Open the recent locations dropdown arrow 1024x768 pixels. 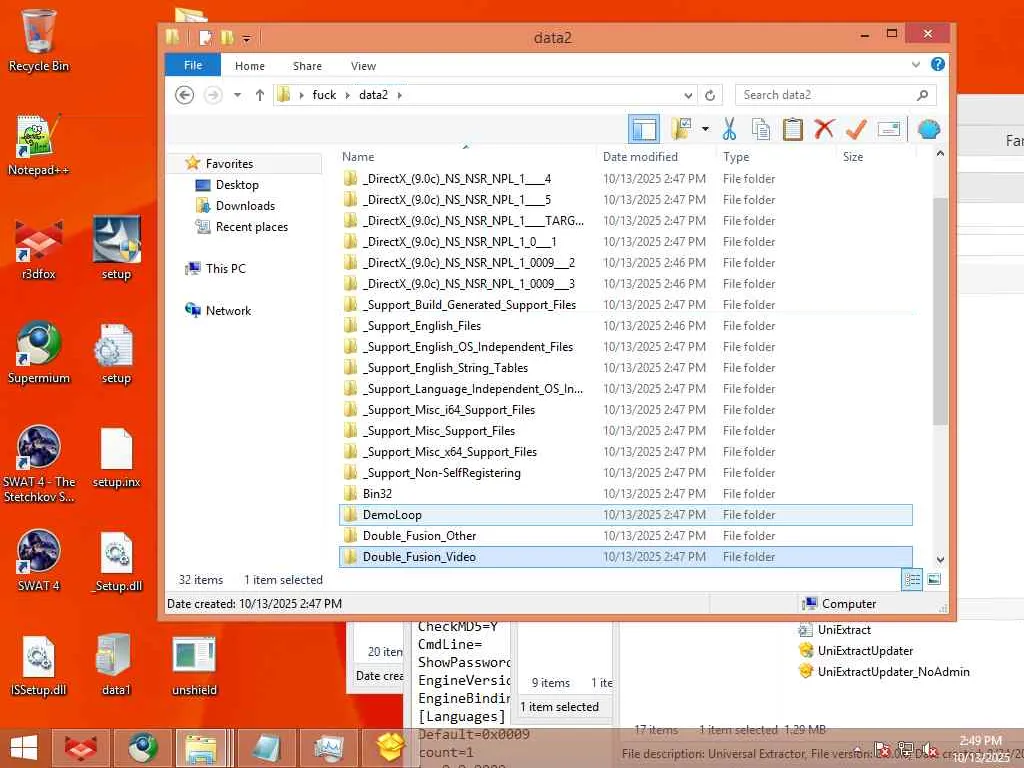coord(237,95)
